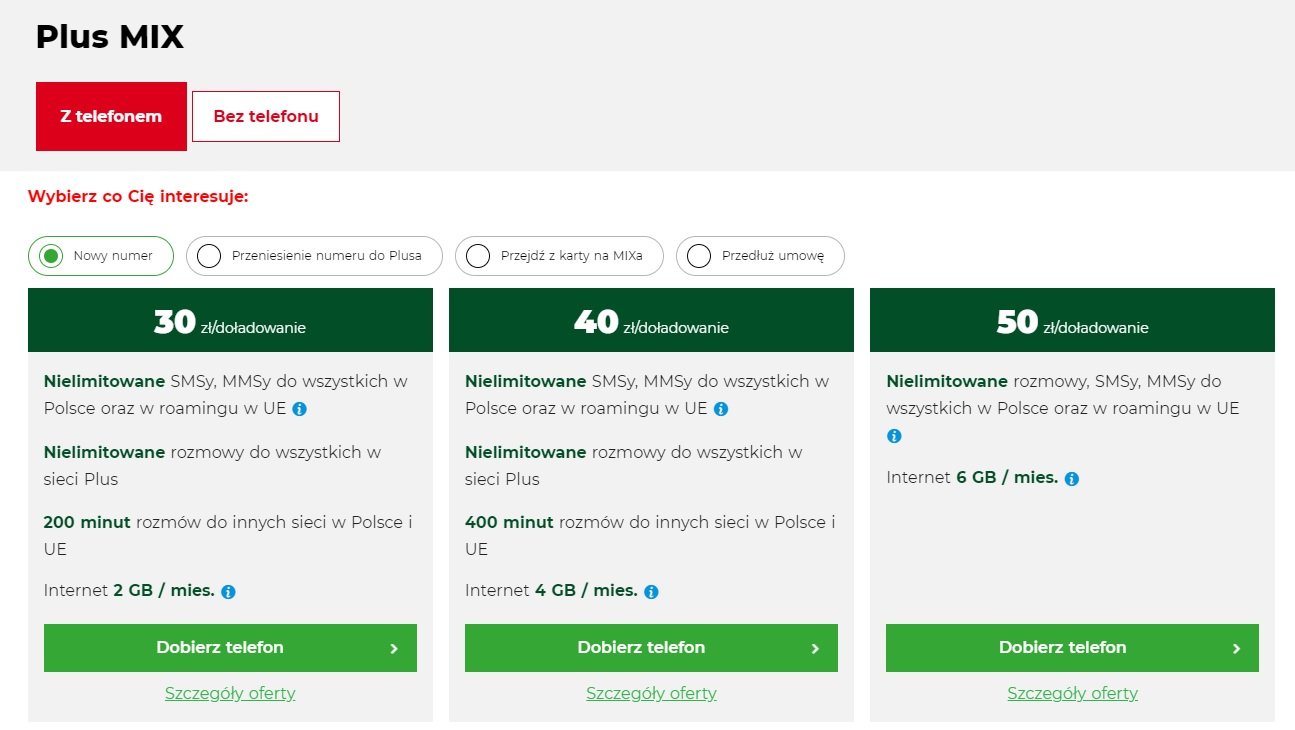The image size is (1295, 730).
Task: Open info icon for 40 zł plan SMS/MMS terms
Action: 721,409
